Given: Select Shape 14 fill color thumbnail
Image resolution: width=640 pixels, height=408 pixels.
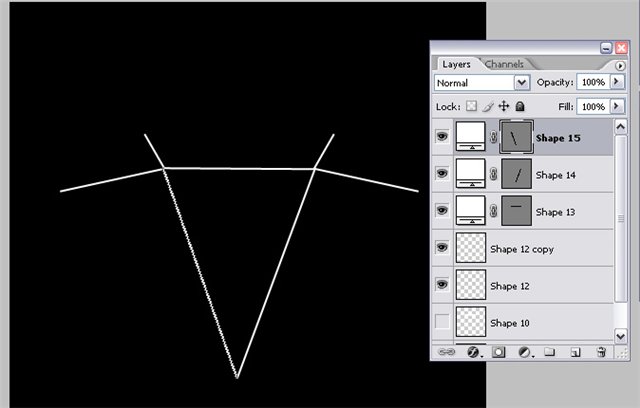Looking at the screenshot, I should 471,173.
